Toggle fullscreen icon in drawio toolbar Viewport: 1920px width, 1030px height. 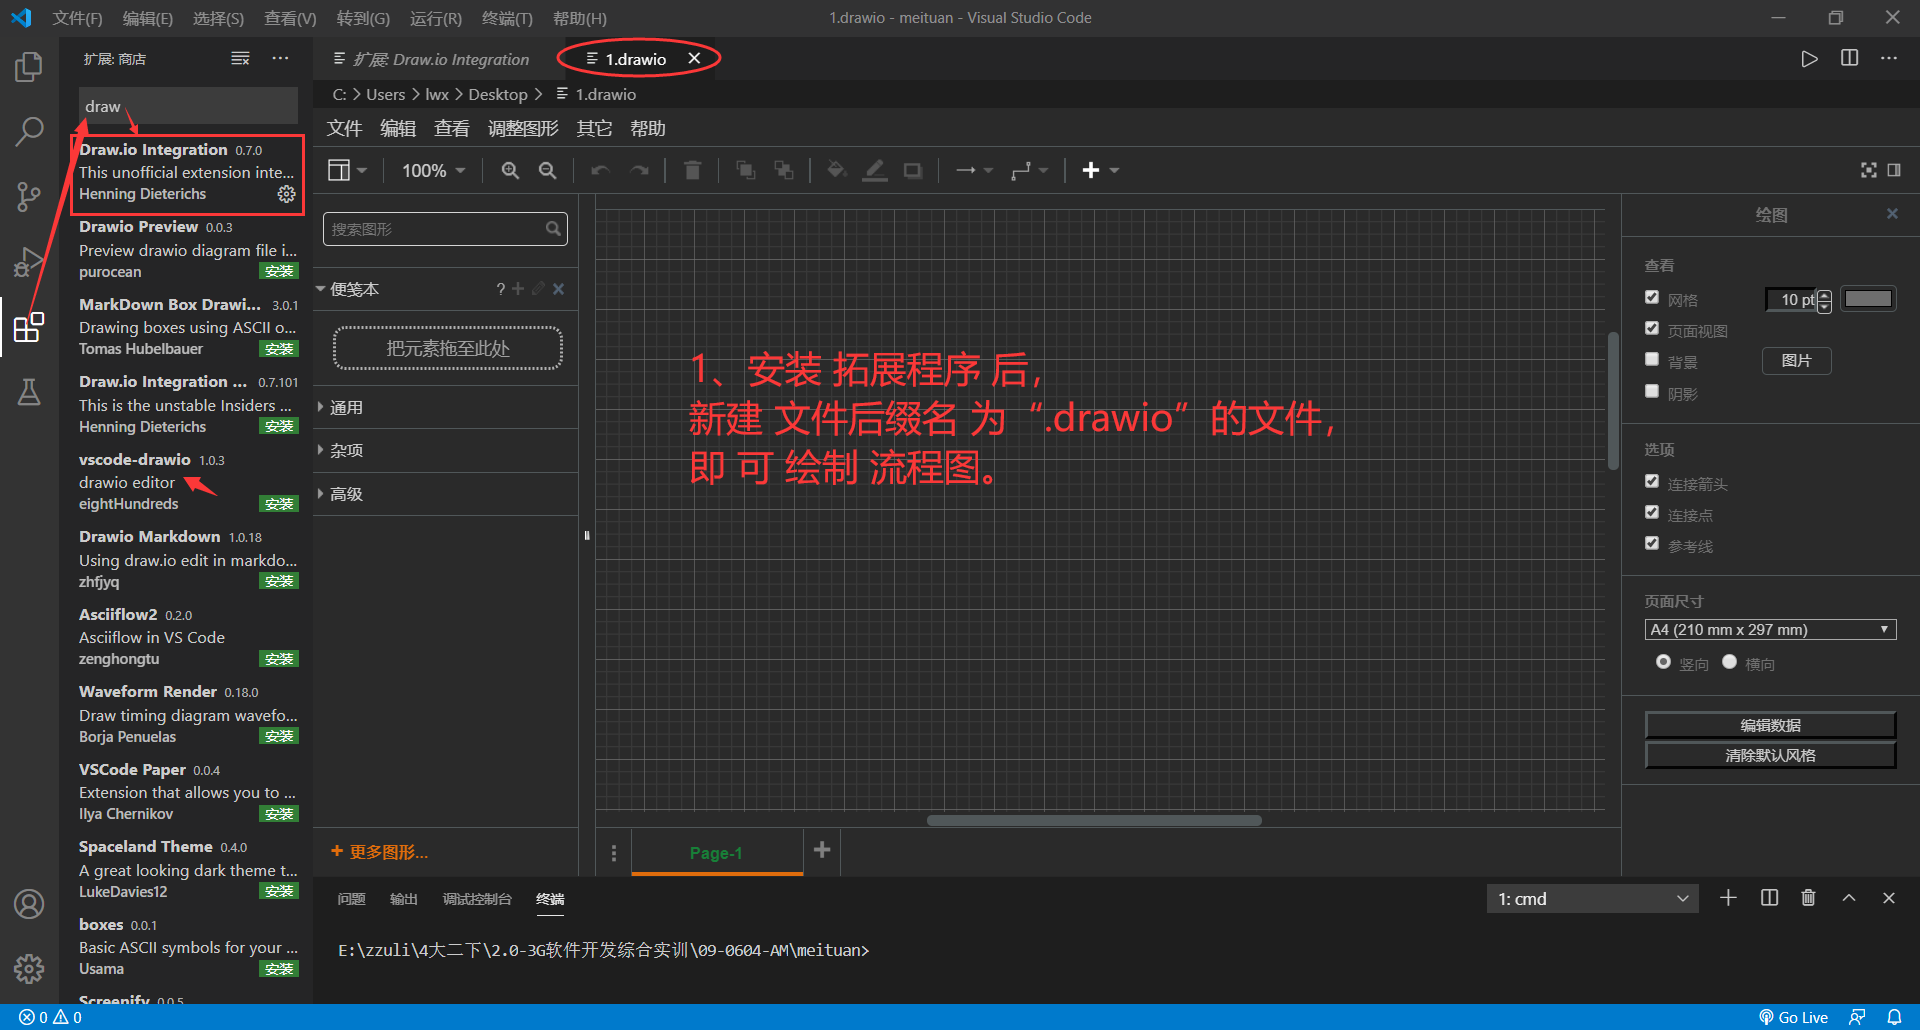click(x=1868, y=170)
